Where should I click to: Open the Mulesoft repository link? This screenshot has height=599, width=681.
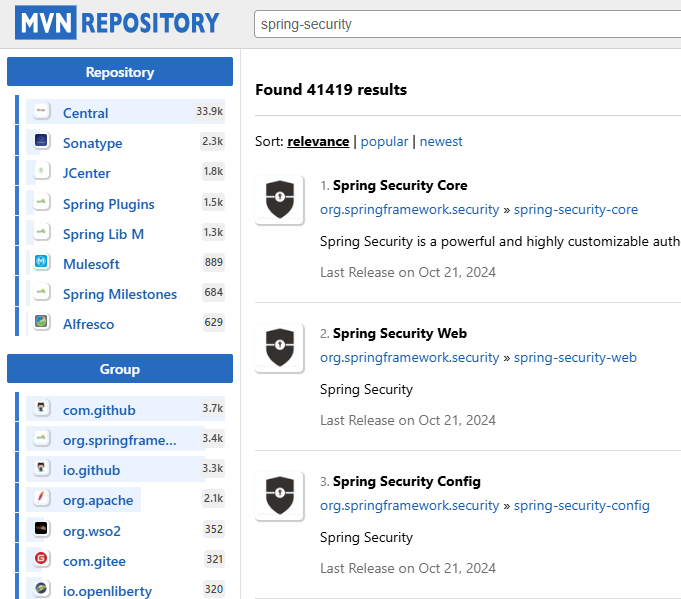coord(91,264)
